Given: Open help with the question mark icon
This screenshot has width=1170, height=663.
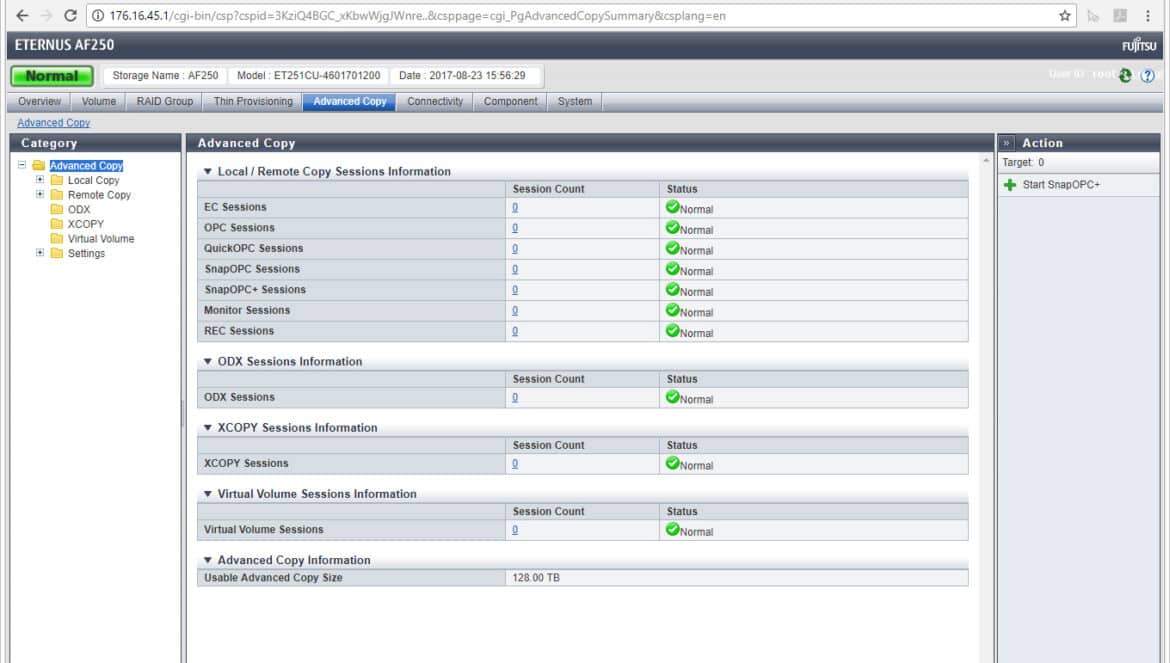Looking at the screenshot, I should tap(1148, 75).
